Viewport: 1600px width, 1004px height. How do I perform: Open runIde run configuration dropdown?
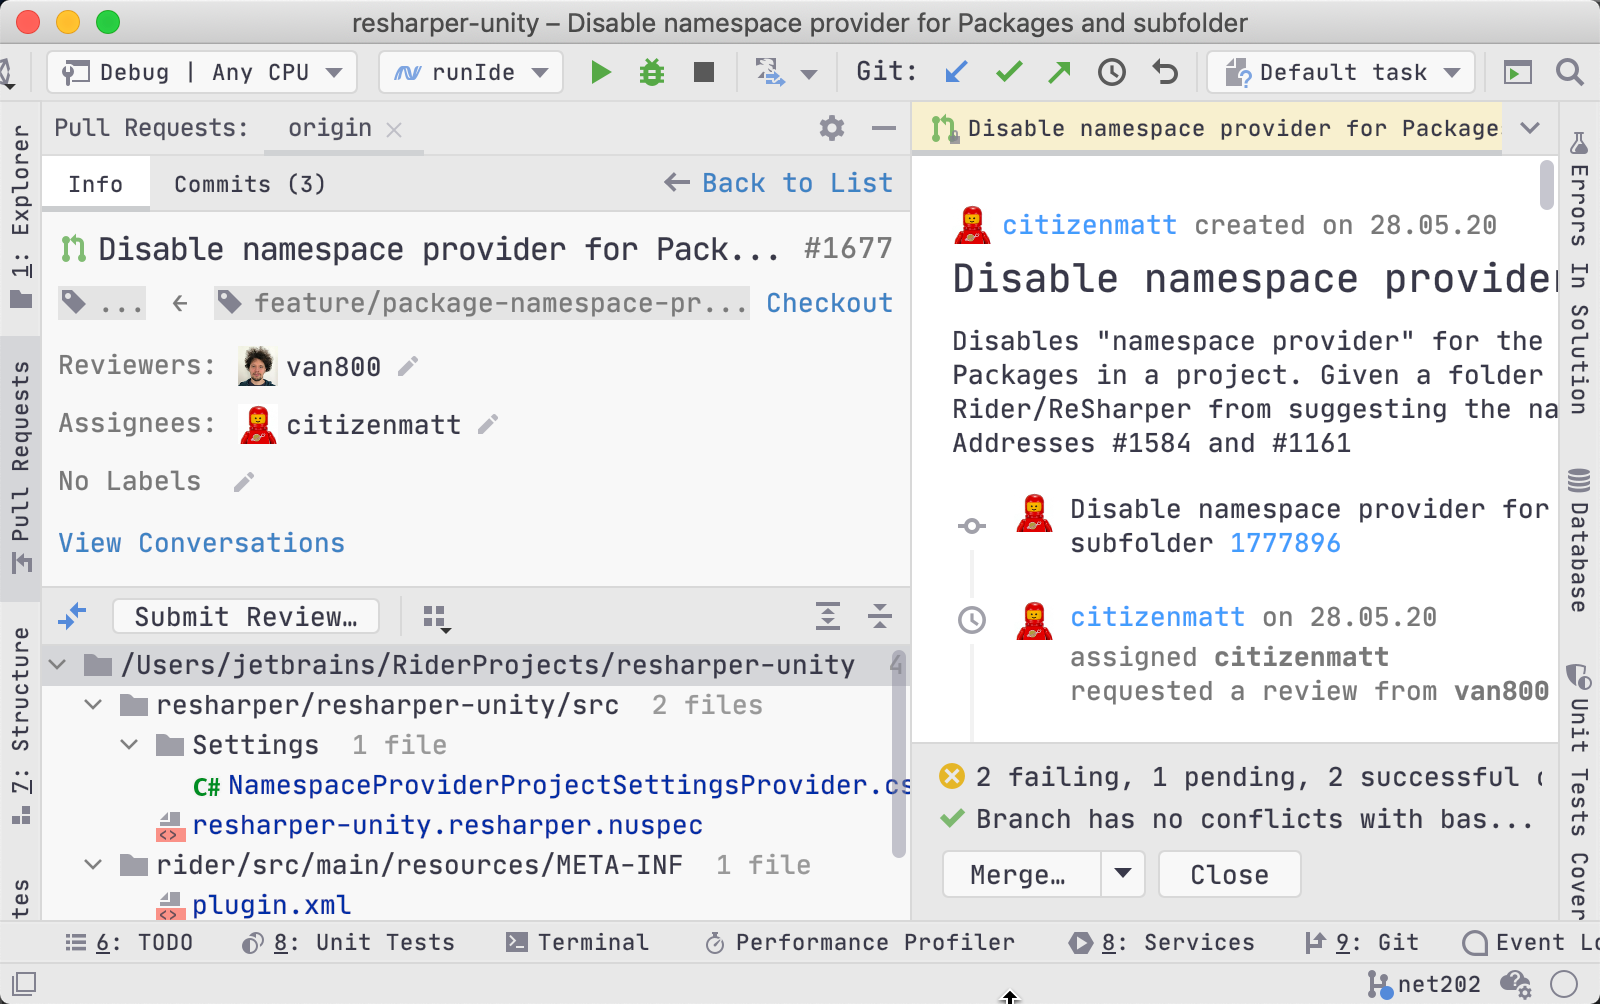471,72
